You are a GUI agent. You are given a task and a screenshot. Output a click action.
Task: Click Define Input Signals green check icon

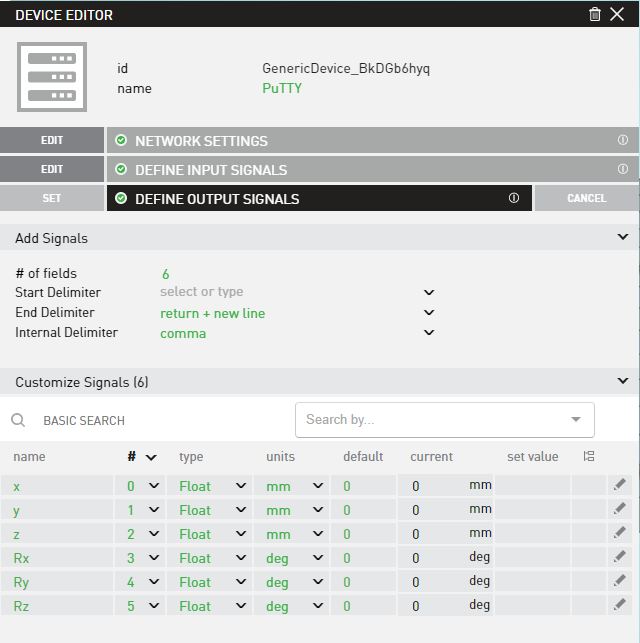coord(121,169)
